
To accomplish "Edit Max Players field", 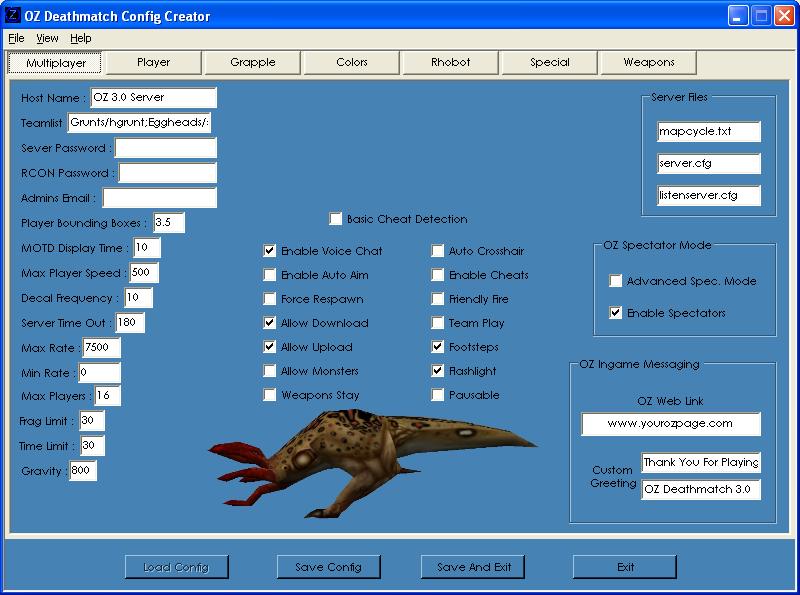I will 108,395.
